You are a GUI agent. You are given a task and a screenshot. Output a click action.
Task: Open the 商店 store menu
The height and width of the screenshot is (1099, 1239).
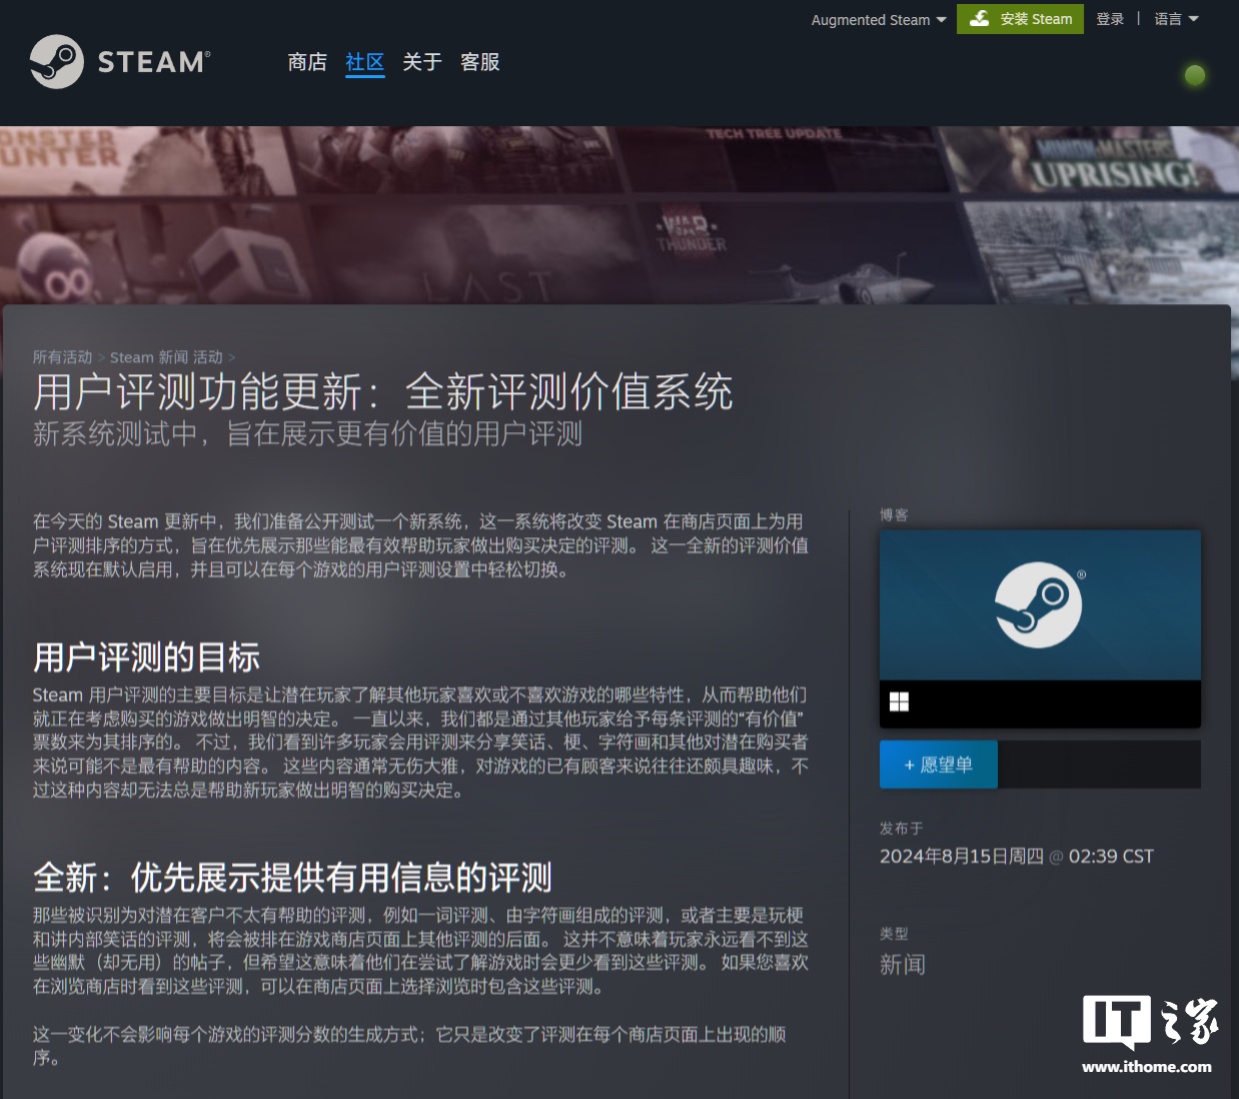306,62
